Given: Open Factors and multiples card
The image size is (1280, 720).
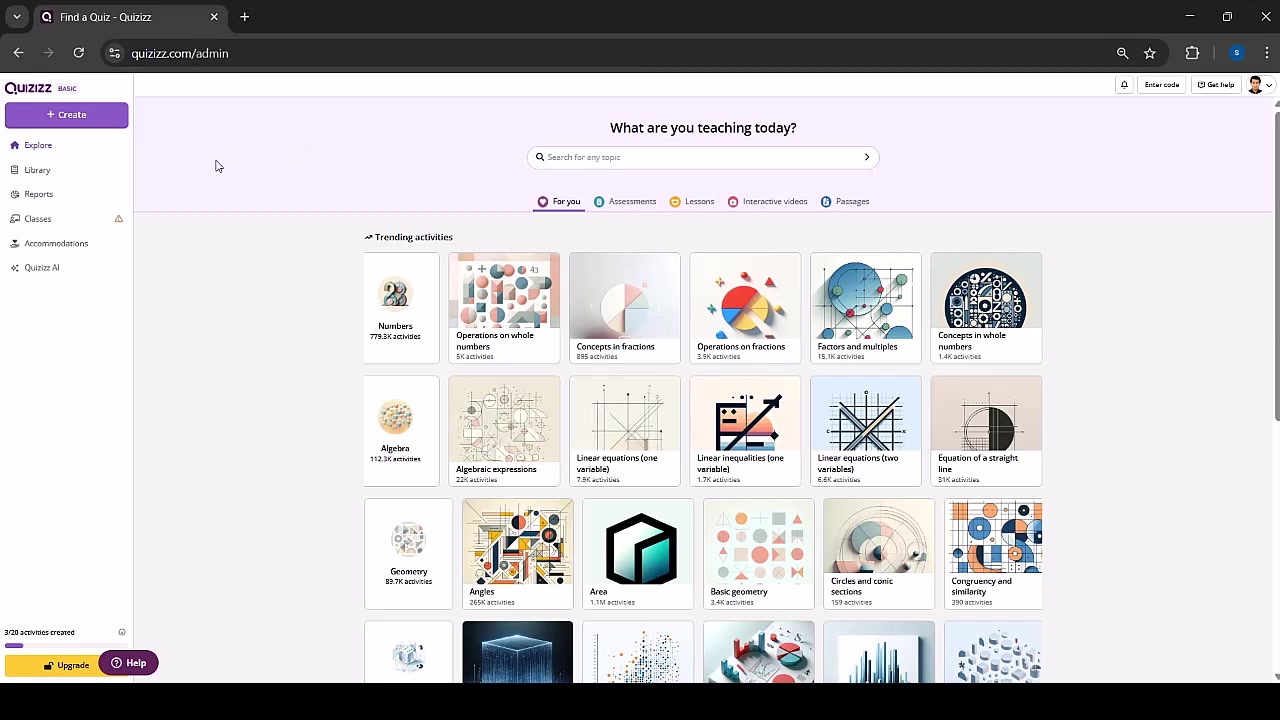Looking at the screenshot, I should pos(866,308).
